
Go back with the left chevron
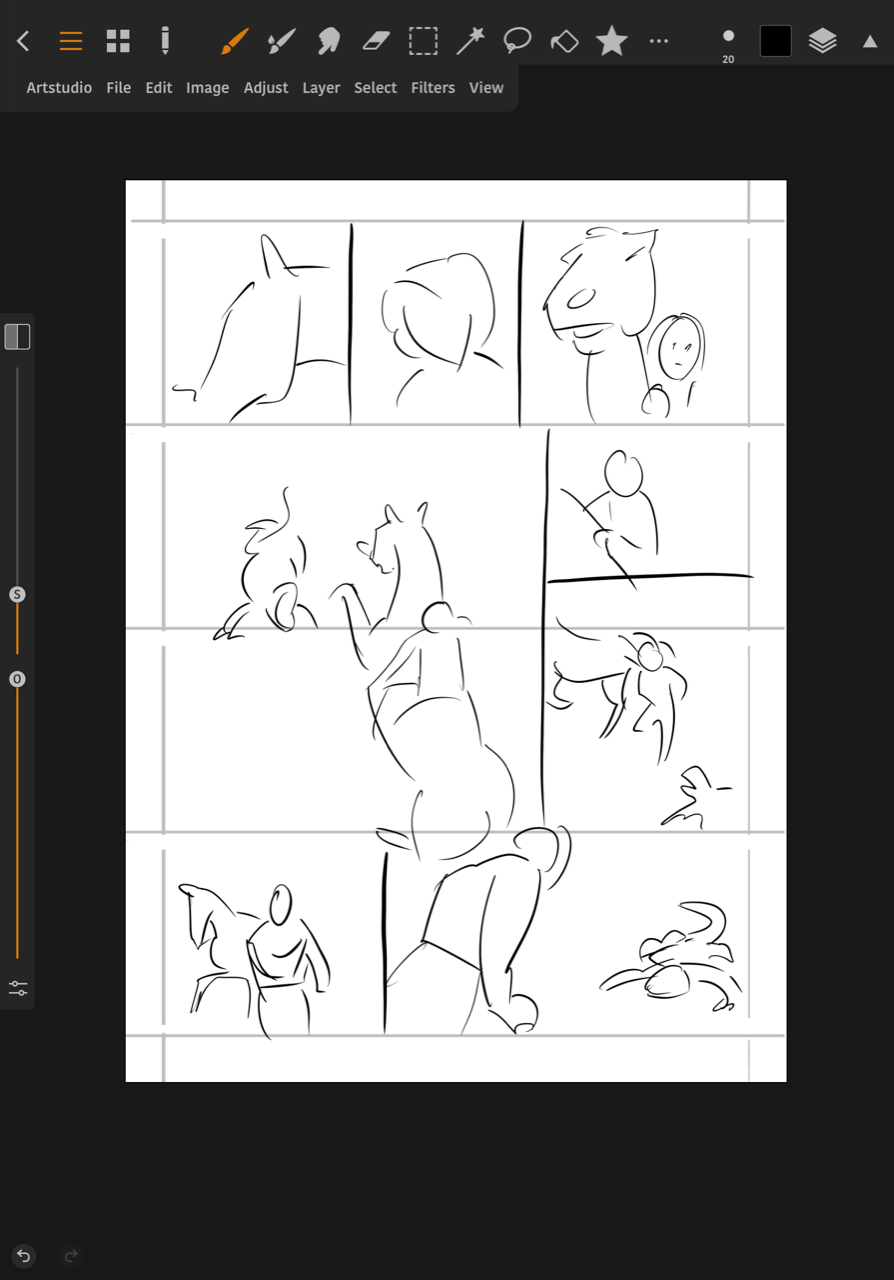click(23, 41)
